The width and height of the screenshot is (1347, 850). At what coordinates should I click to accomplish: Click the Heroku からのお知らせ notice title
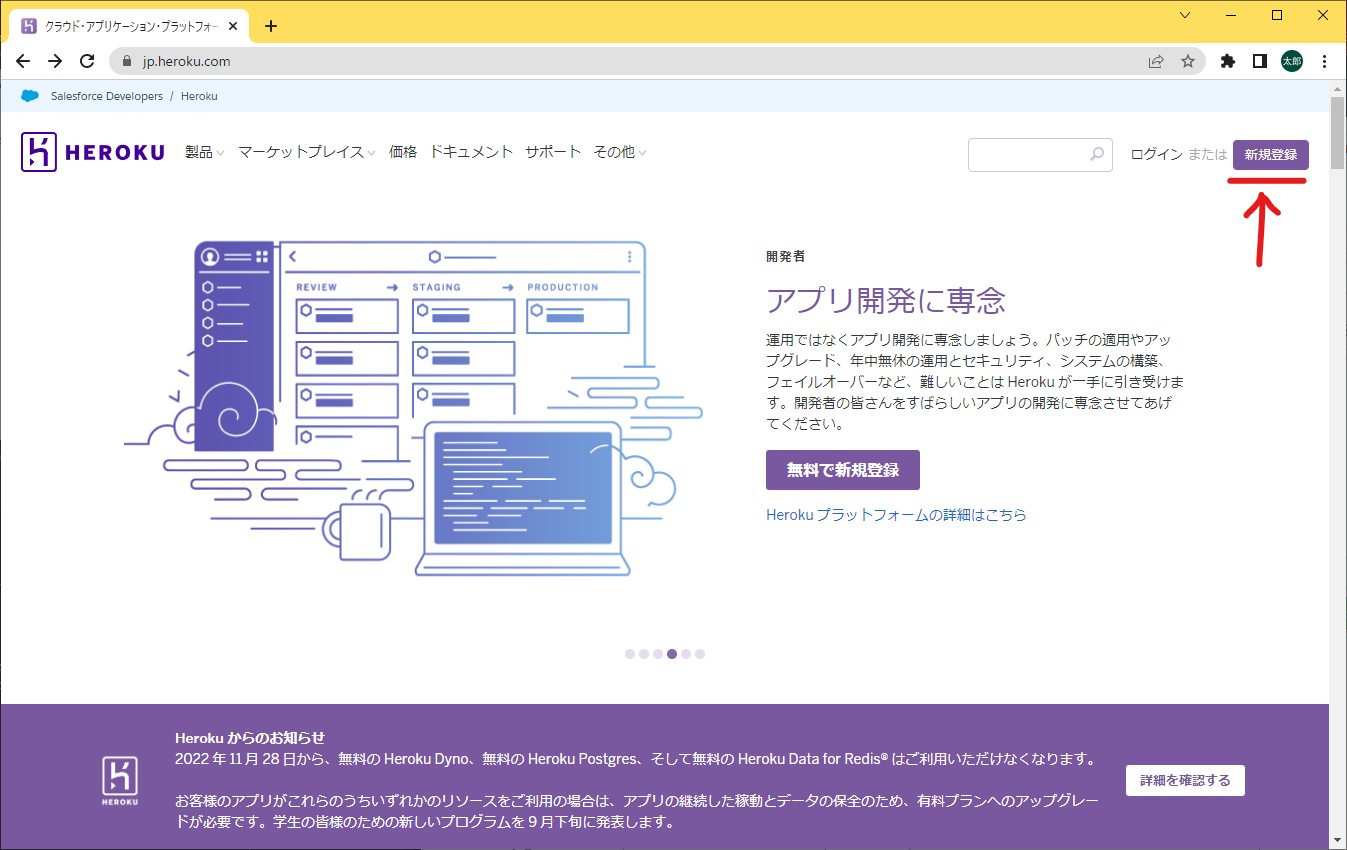point(250,738)
